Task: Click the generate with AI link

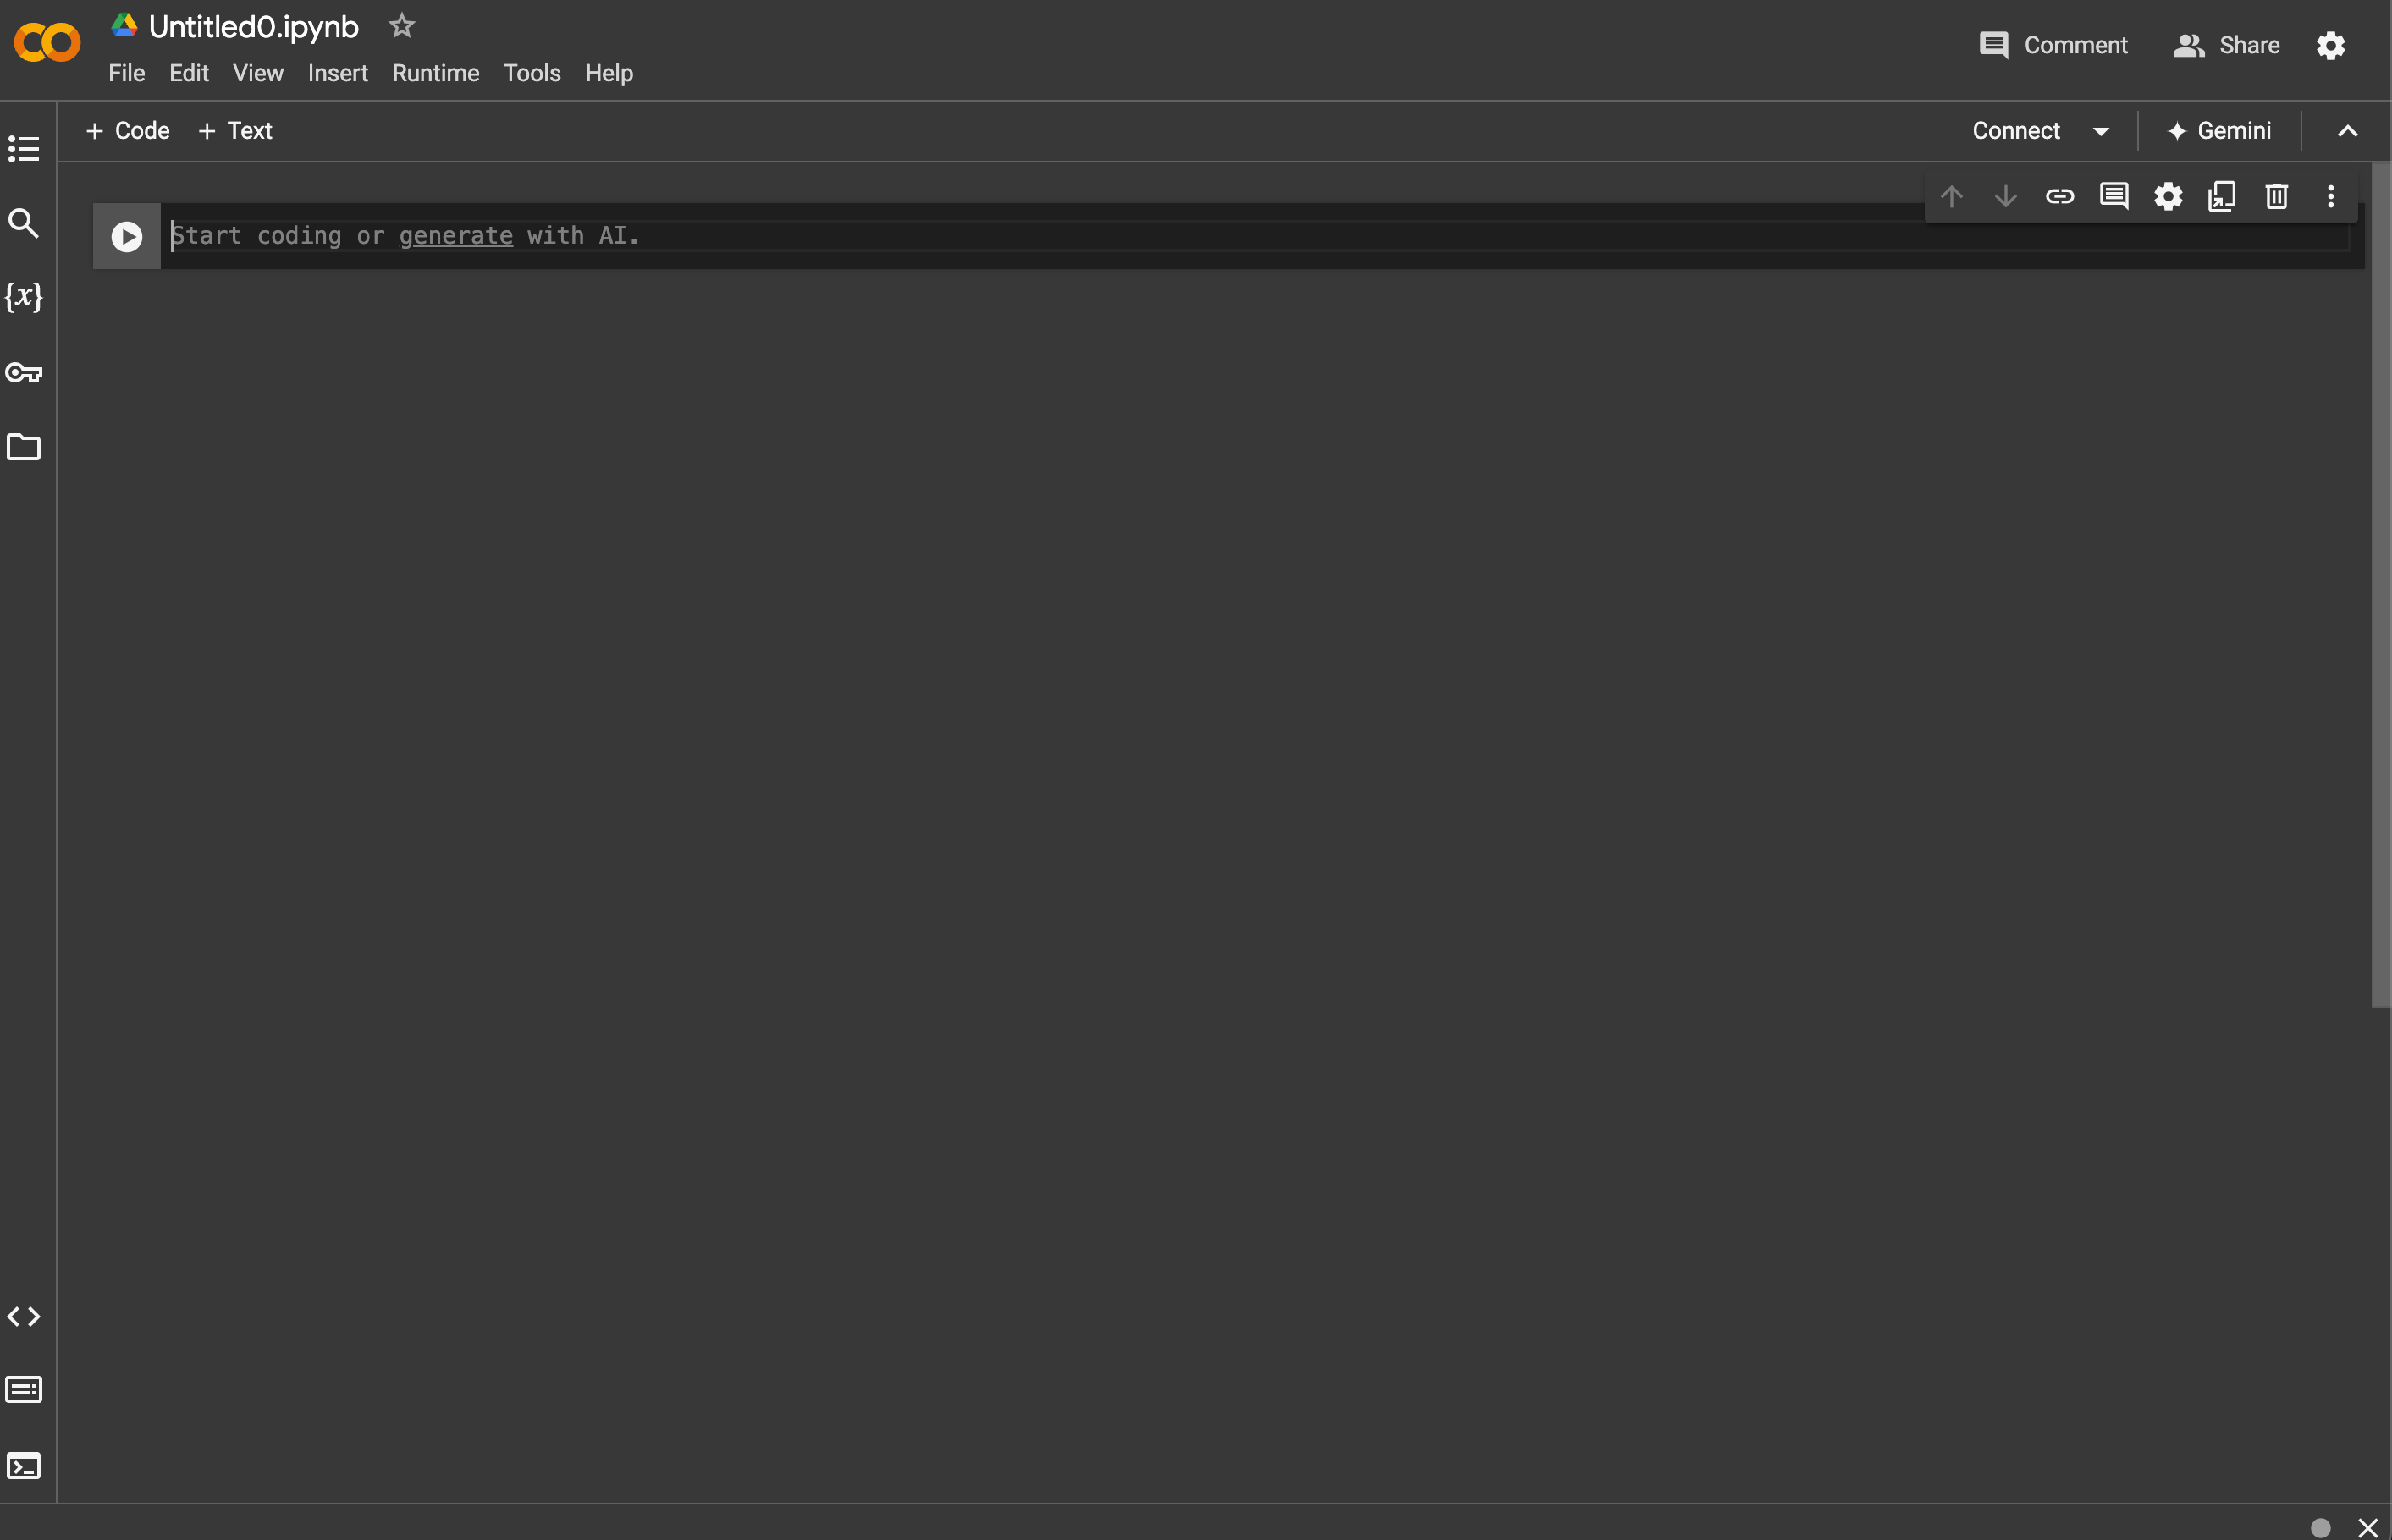Action: (x=456, y=236)
